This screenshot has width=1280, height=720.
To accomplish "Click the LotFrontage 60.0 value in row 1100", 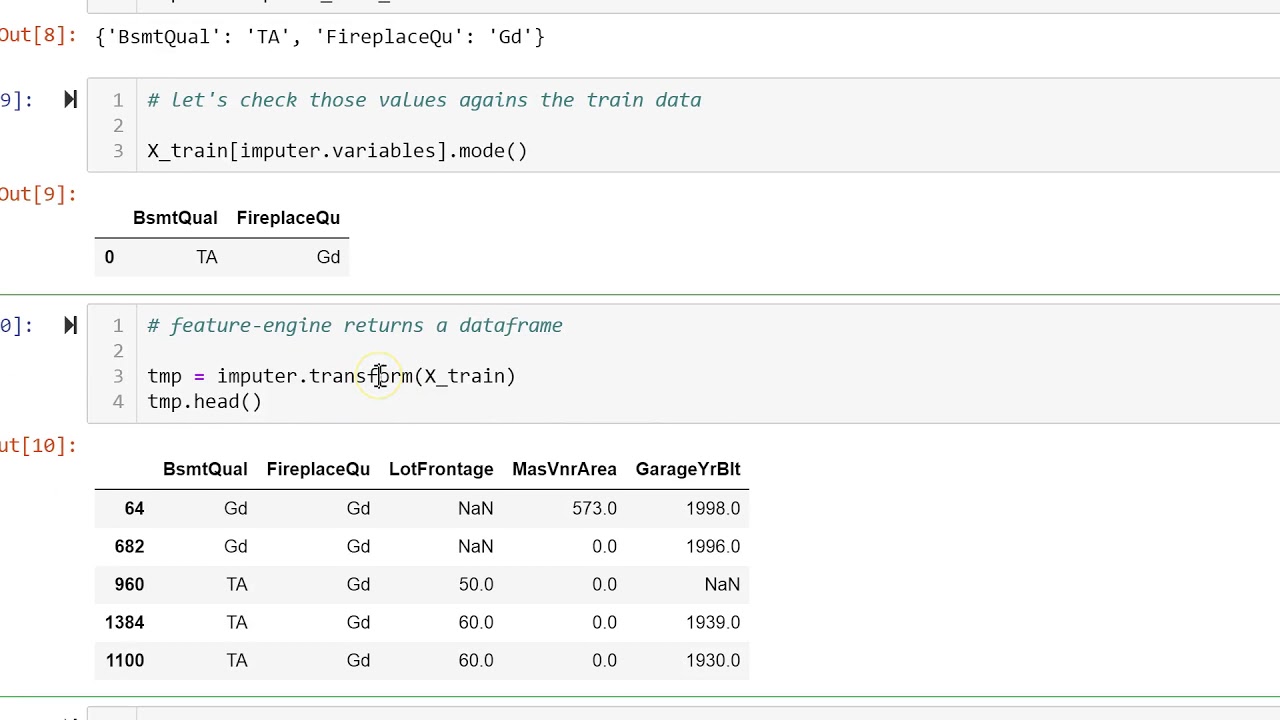I will coord(476,660).
